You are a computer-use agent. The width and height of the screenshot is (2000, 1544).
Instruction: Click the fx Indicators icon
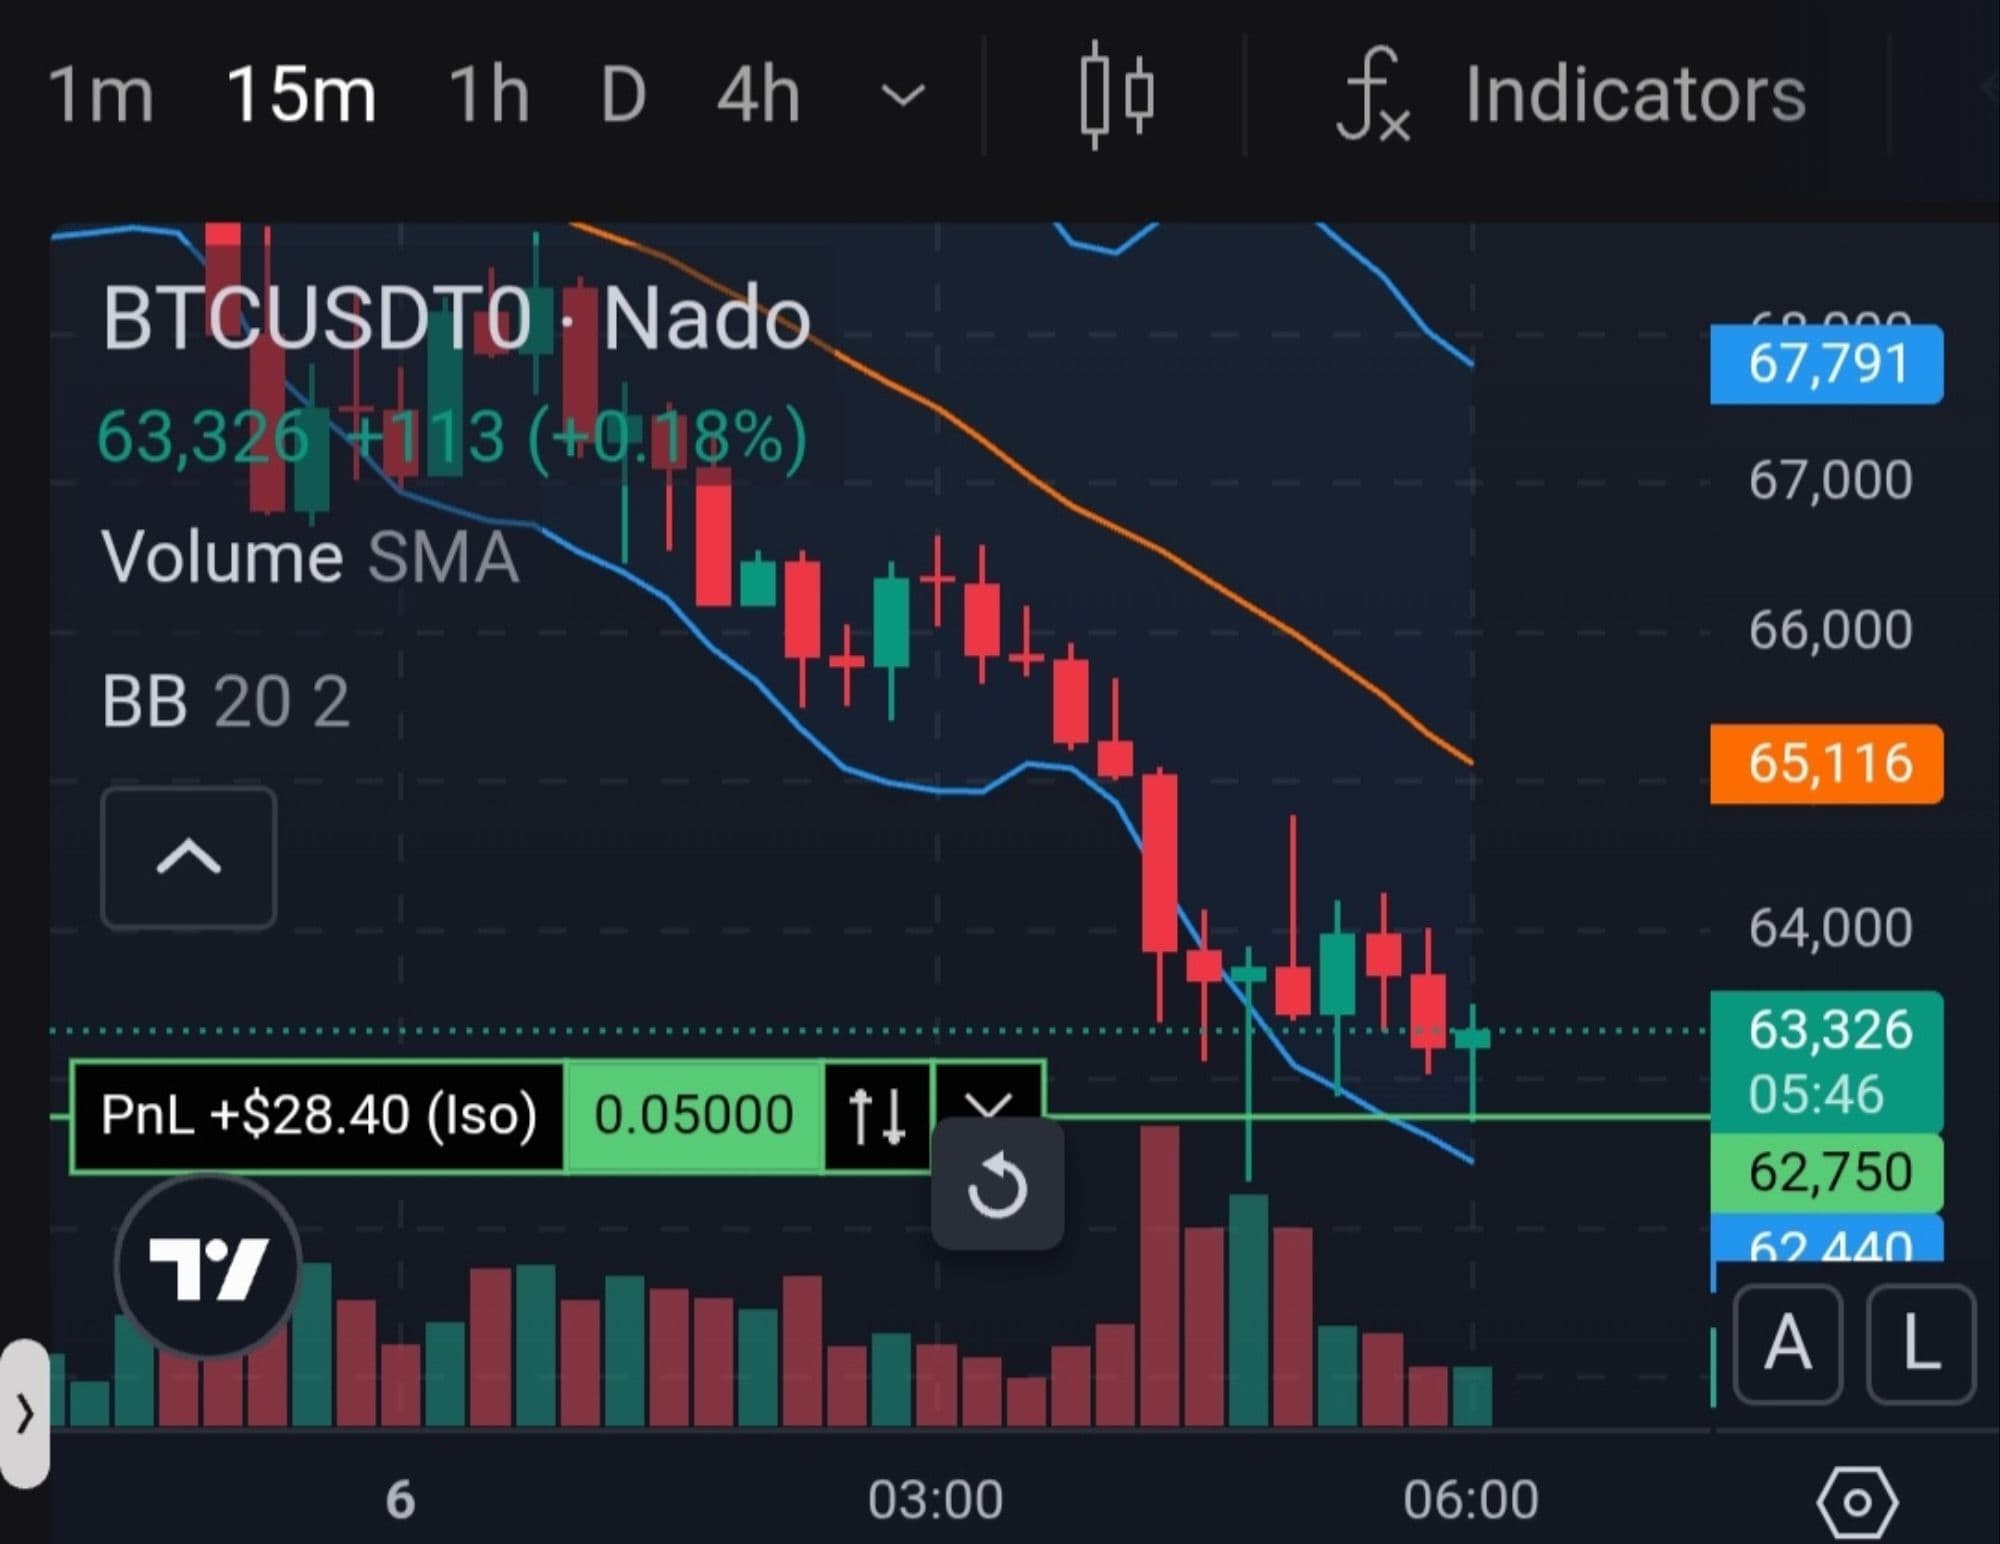[x=1374, y=97]
